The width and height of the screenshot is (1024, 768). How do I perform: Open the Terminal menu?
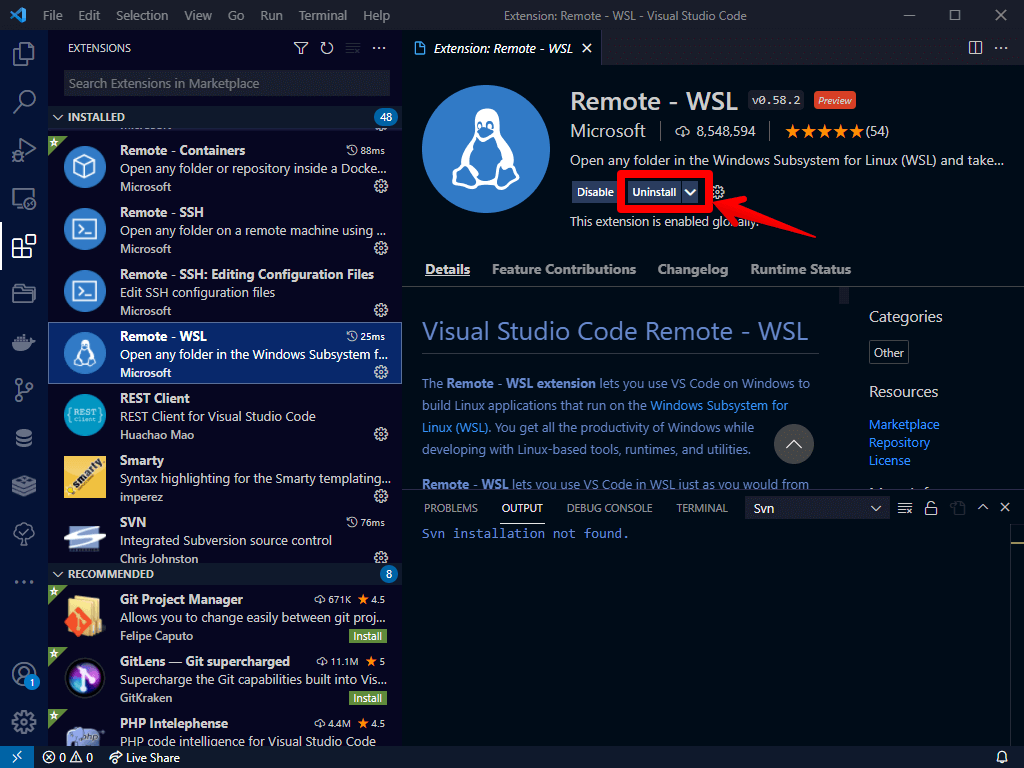[322, 15]
